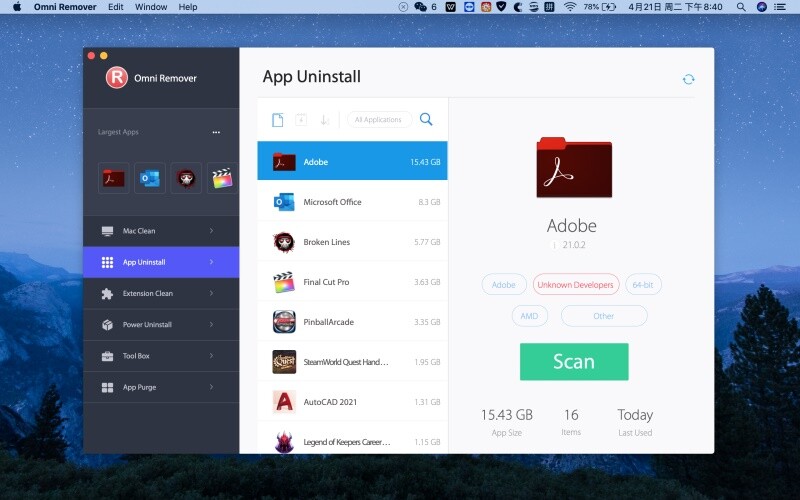
Task: Expand the Tool Box chevron arrow
Action: click(211, 356)
